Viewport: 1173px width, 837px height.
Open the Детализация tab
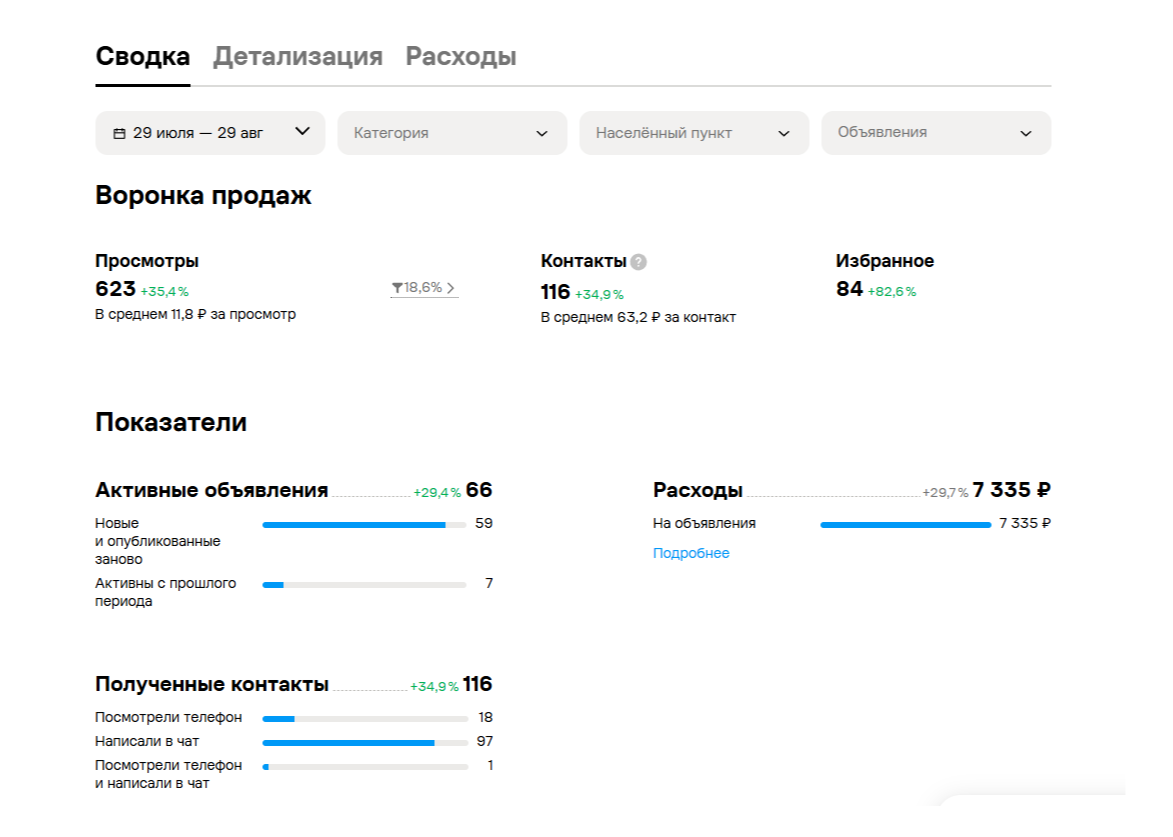298,57
